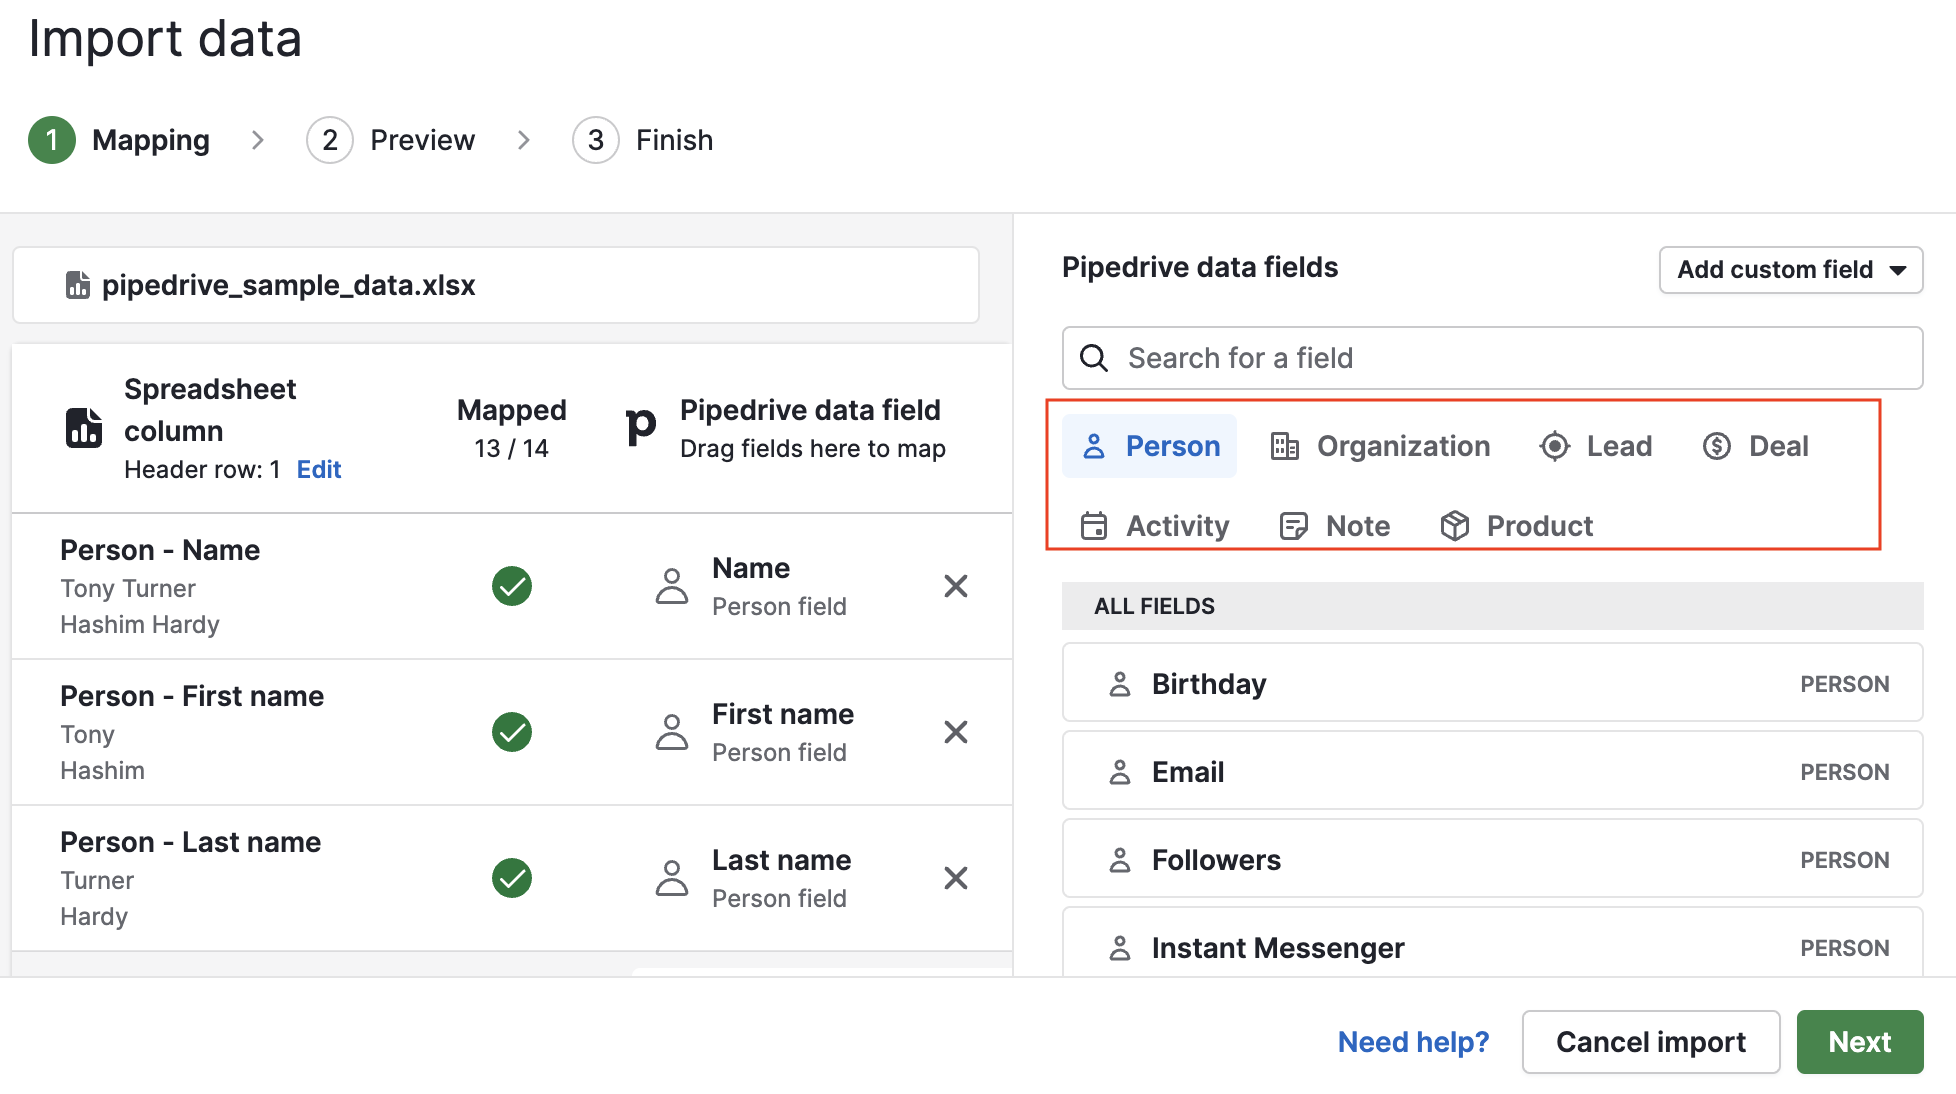Click the 'Person - First name' column title

point(192,696)
